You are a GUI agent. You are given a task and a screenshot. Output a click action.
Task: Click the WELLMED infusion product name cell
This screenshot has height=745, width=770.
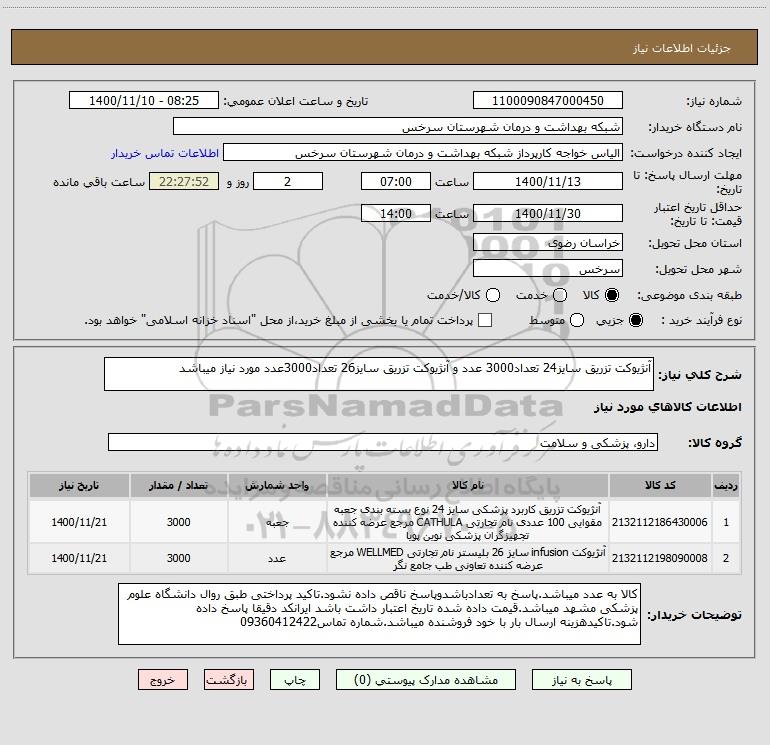point(468,558)
